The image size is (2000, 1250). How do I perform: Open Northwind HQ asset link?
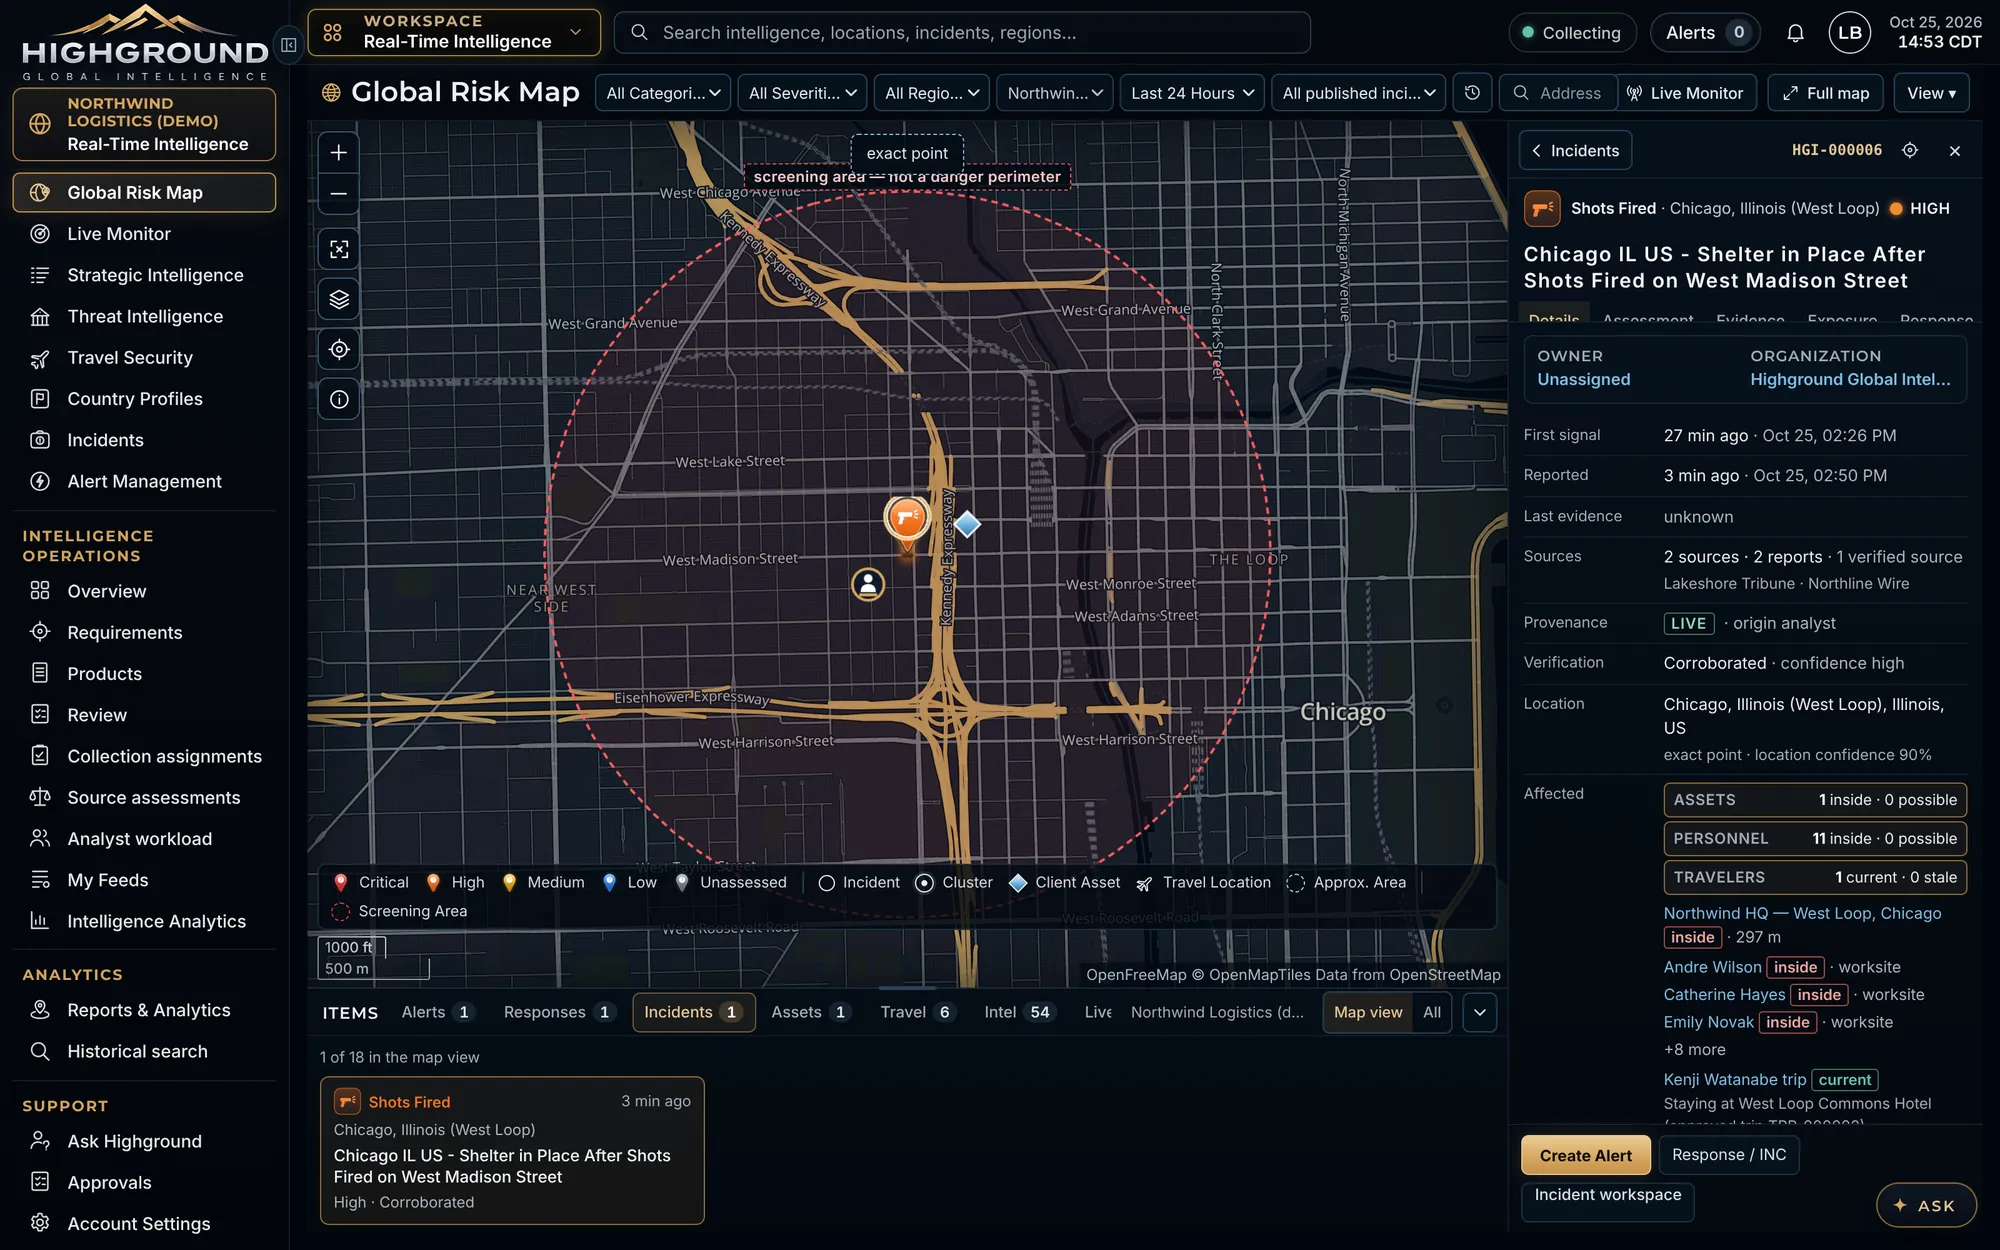(x=1802, y=913)
